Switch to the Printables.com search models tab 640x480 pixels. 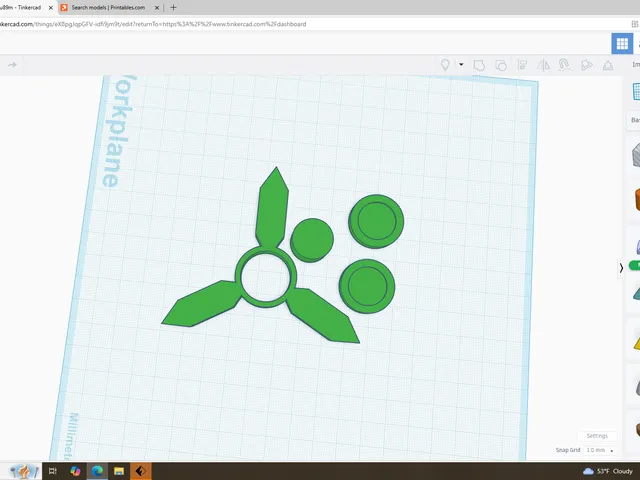pyautogui.click(x=110, y=7)
